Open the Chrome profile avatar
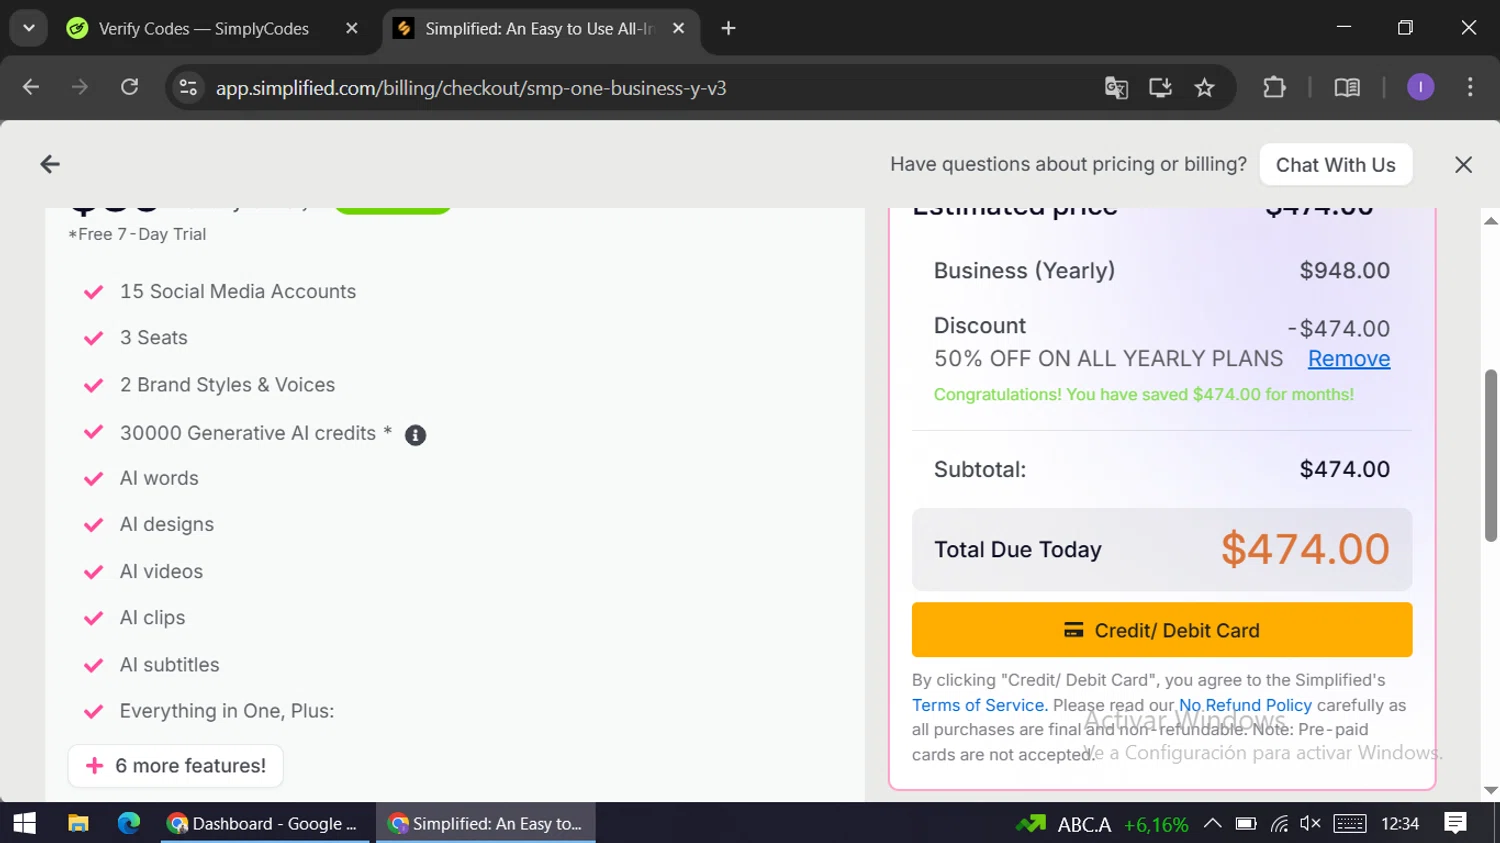This screenshot has height=843, width=1500. point(1420,88)
